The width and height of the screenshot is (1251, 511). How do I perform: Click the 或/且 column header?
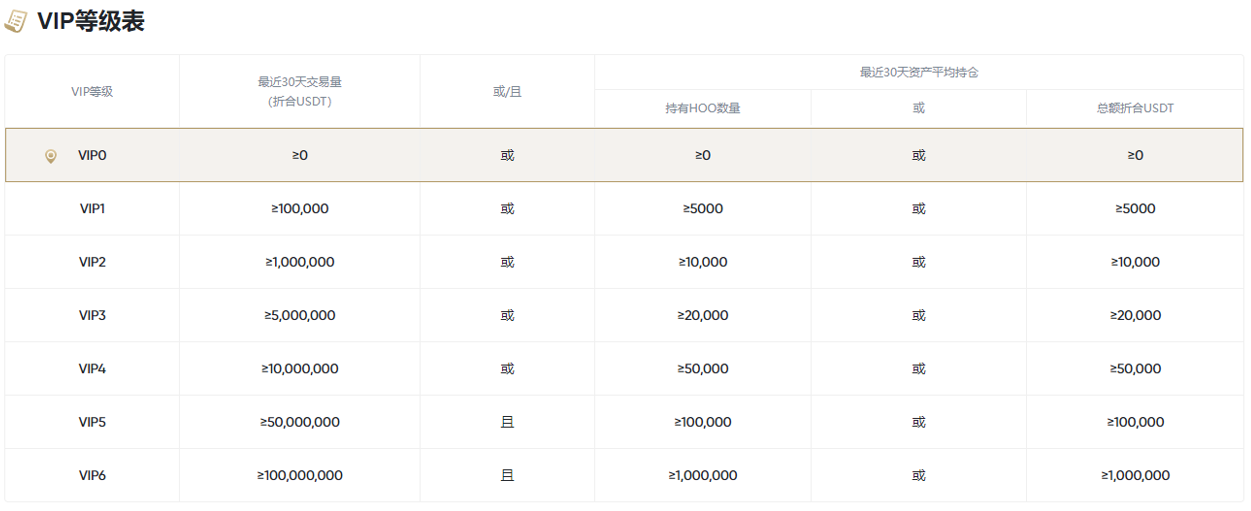[x=507, y=91]
